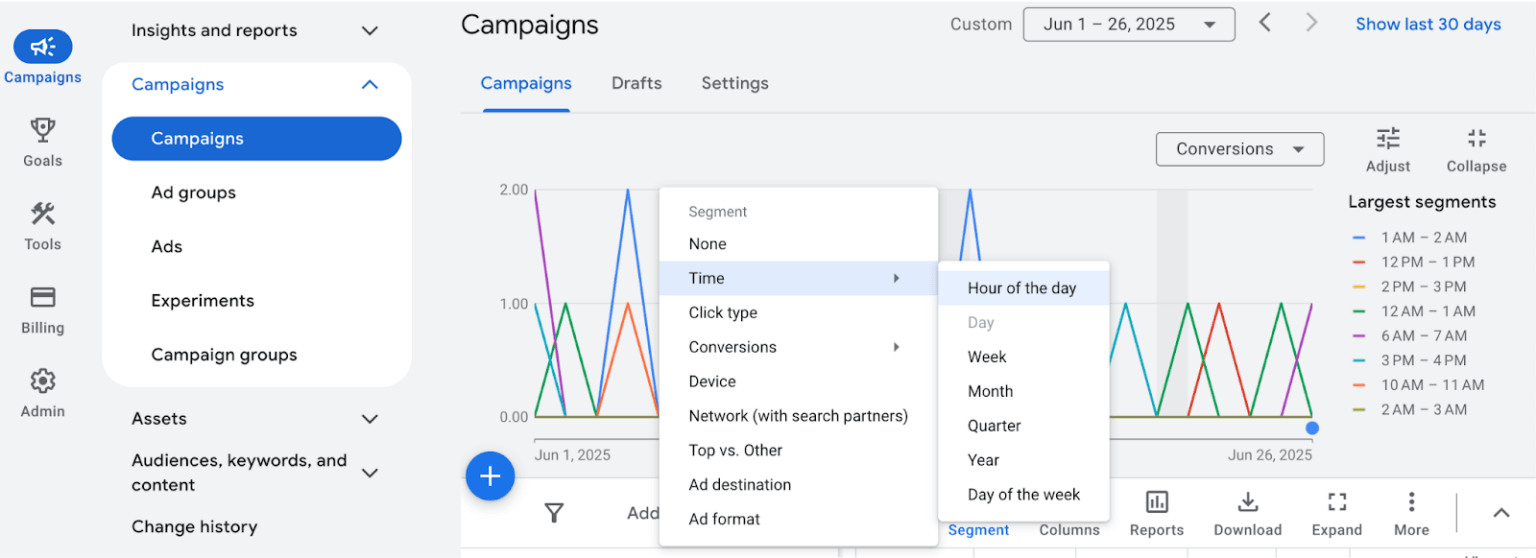
Task: Open Tools via the wrench icon
Action: (x=42, y=214)
